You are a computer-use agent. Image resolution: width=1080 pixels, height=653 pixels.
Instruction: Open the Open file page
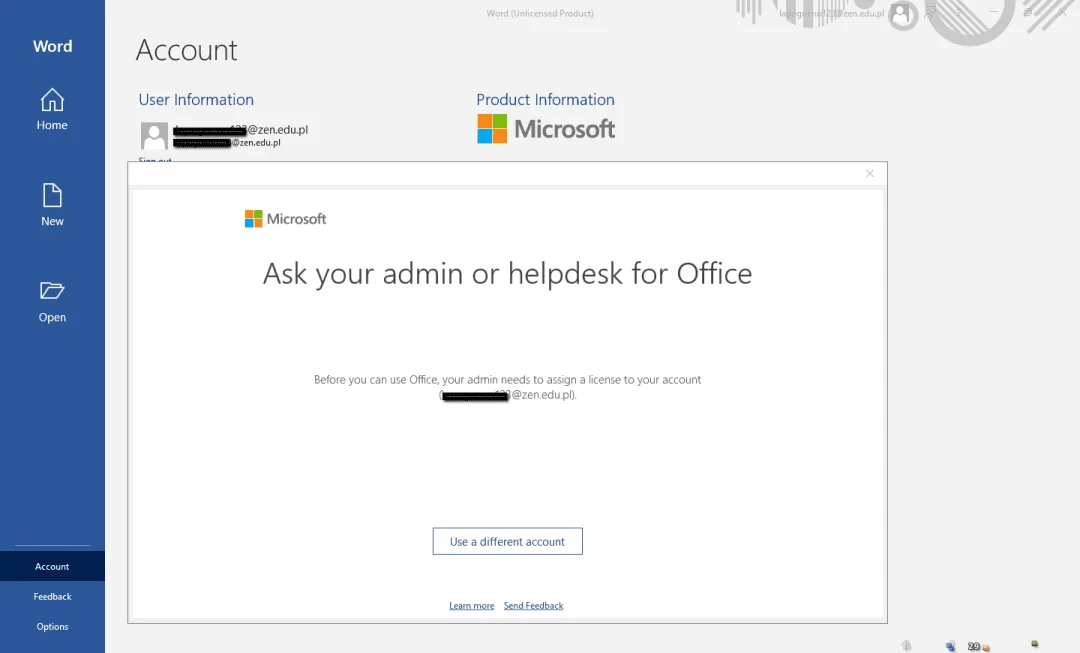[52, 302]
